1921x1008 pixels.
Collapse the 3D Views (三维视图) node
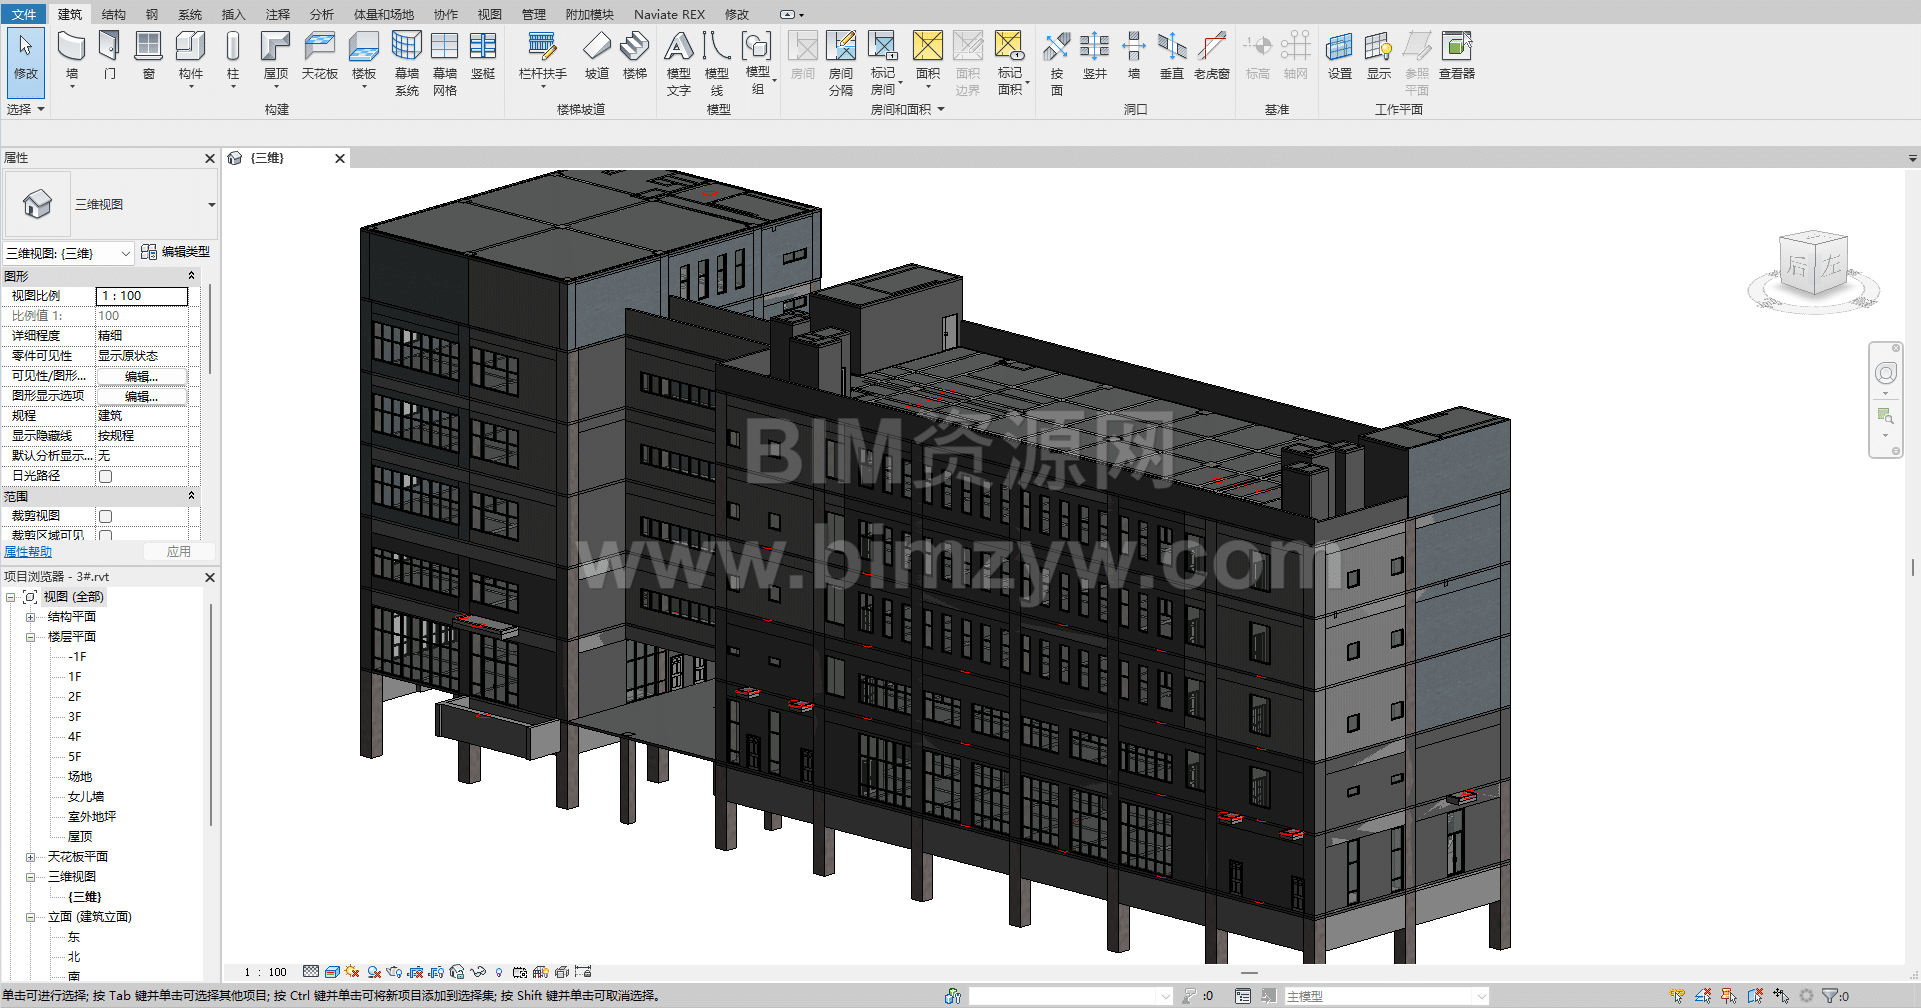coord(30,877)
